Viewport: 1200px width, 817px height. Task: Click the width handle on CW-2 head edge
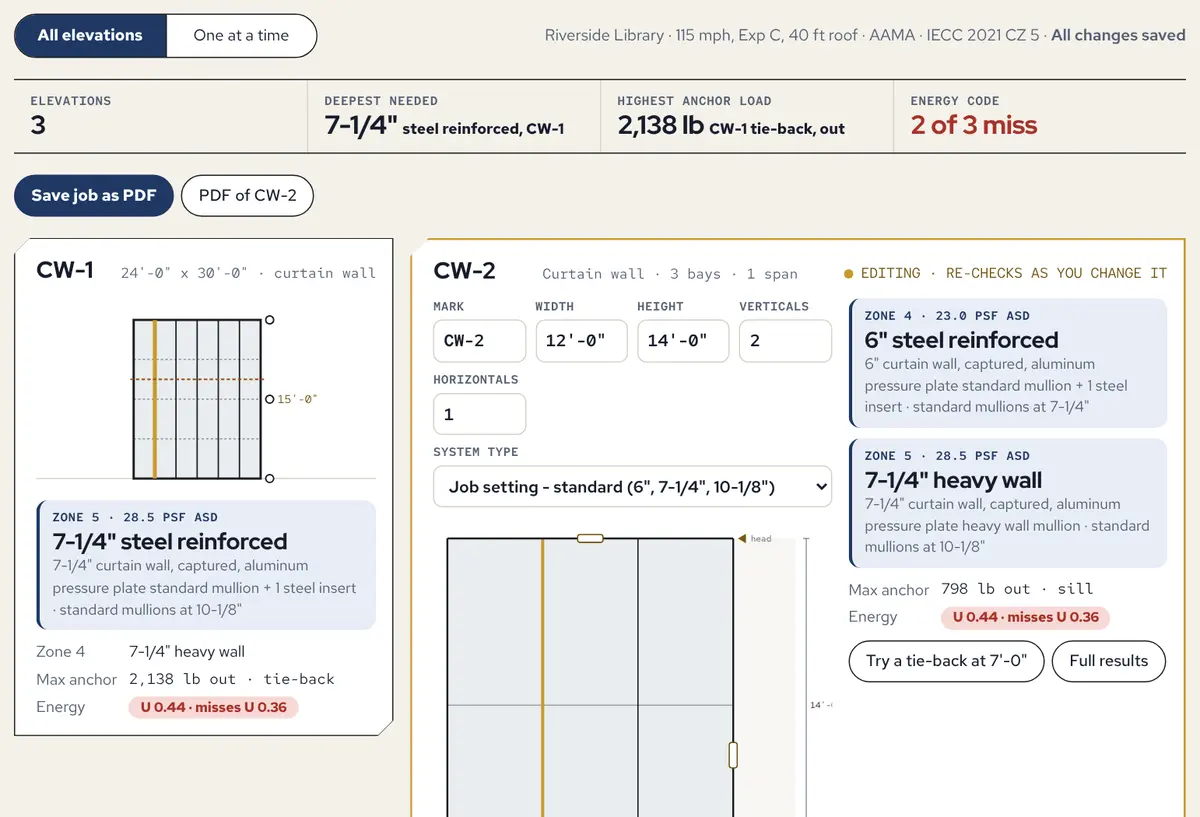pos(590,538)
